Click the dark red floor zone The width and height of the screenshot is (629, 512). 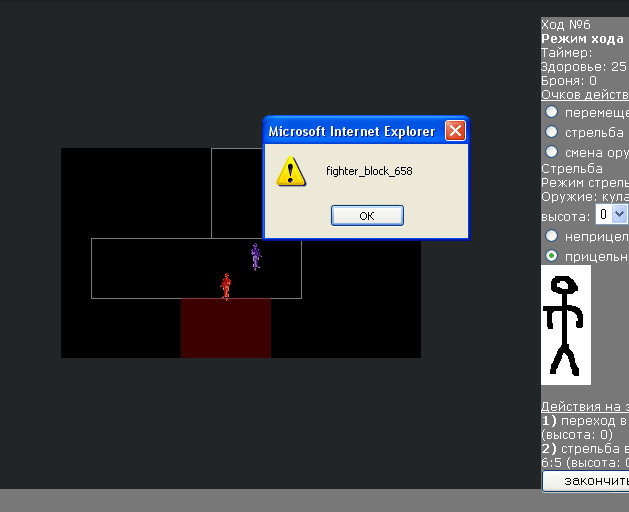pos(226,328)
